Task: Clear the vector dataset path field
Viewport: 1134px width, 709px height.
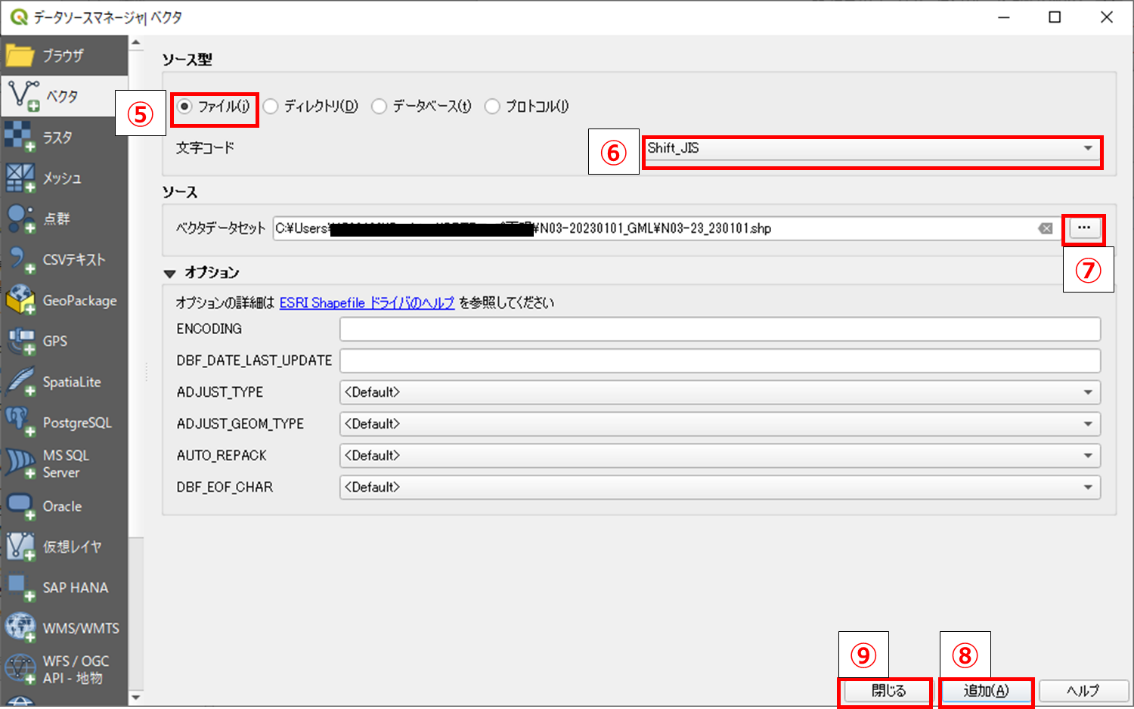Action: [x=1045, y=229]
